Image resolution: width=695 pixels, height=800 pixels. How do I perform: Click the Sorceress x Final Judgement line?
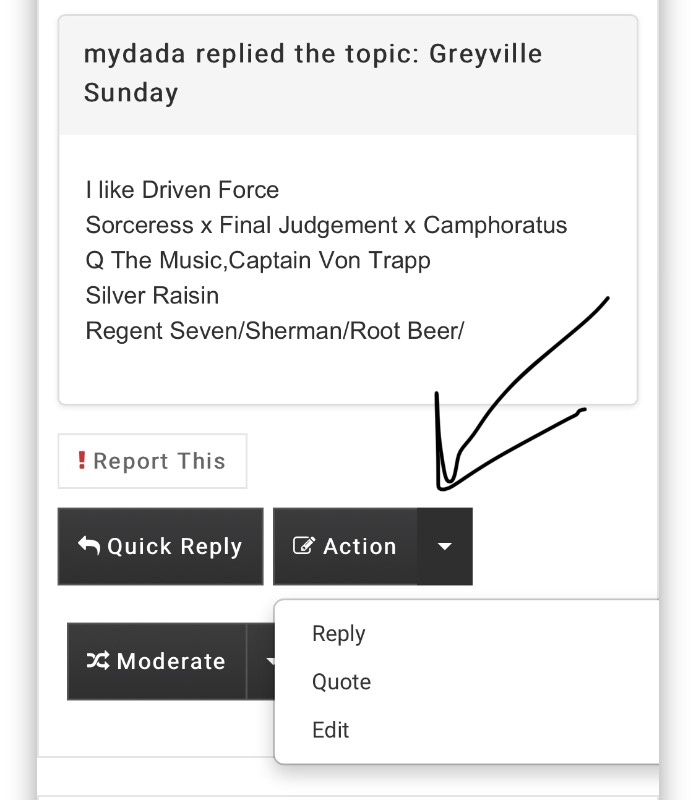326,225
